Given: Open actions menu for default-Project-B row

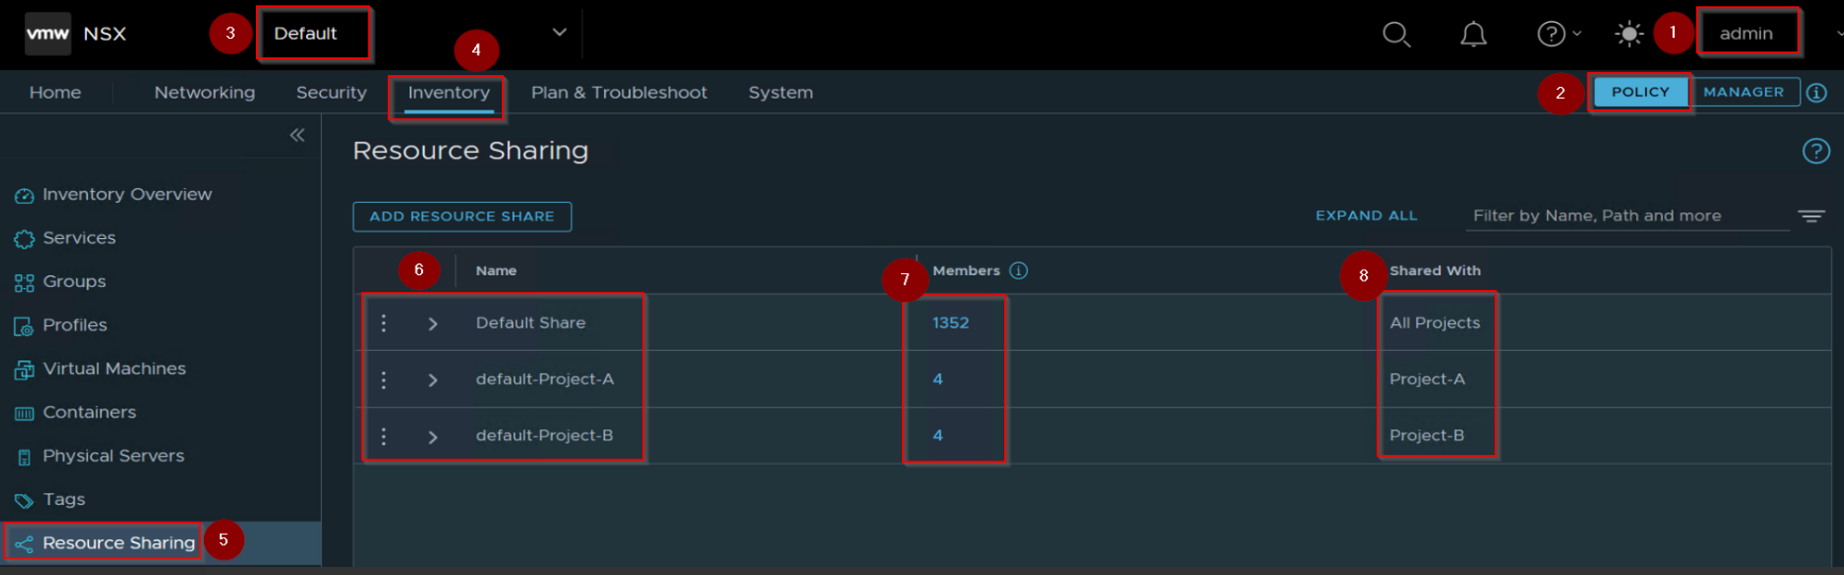Looking at the screenshot, I should 384,436.
